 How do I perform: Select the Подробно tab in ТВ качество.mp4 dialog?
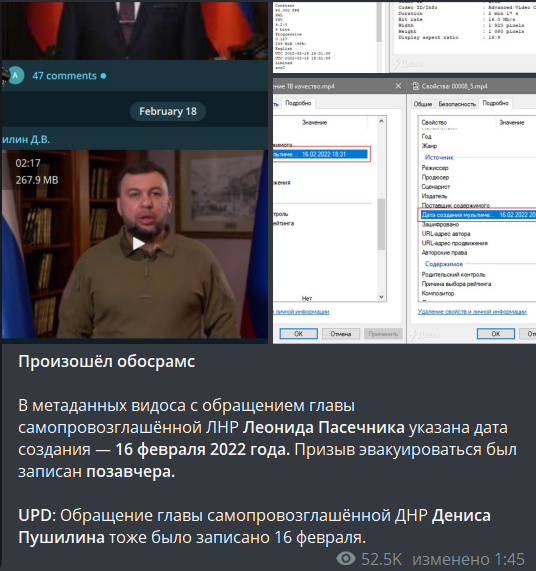click(x=298, y=103)
